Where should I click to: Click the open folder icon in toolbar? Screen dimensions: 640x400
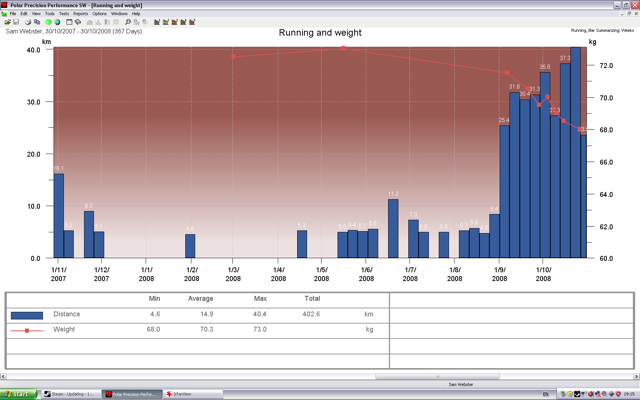[x=7, y=22]
